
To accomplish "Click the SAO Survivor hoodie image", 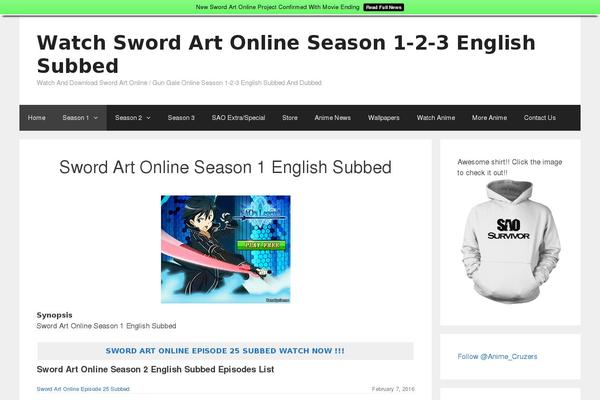I will pyautogui.click(x=510, y=242).
